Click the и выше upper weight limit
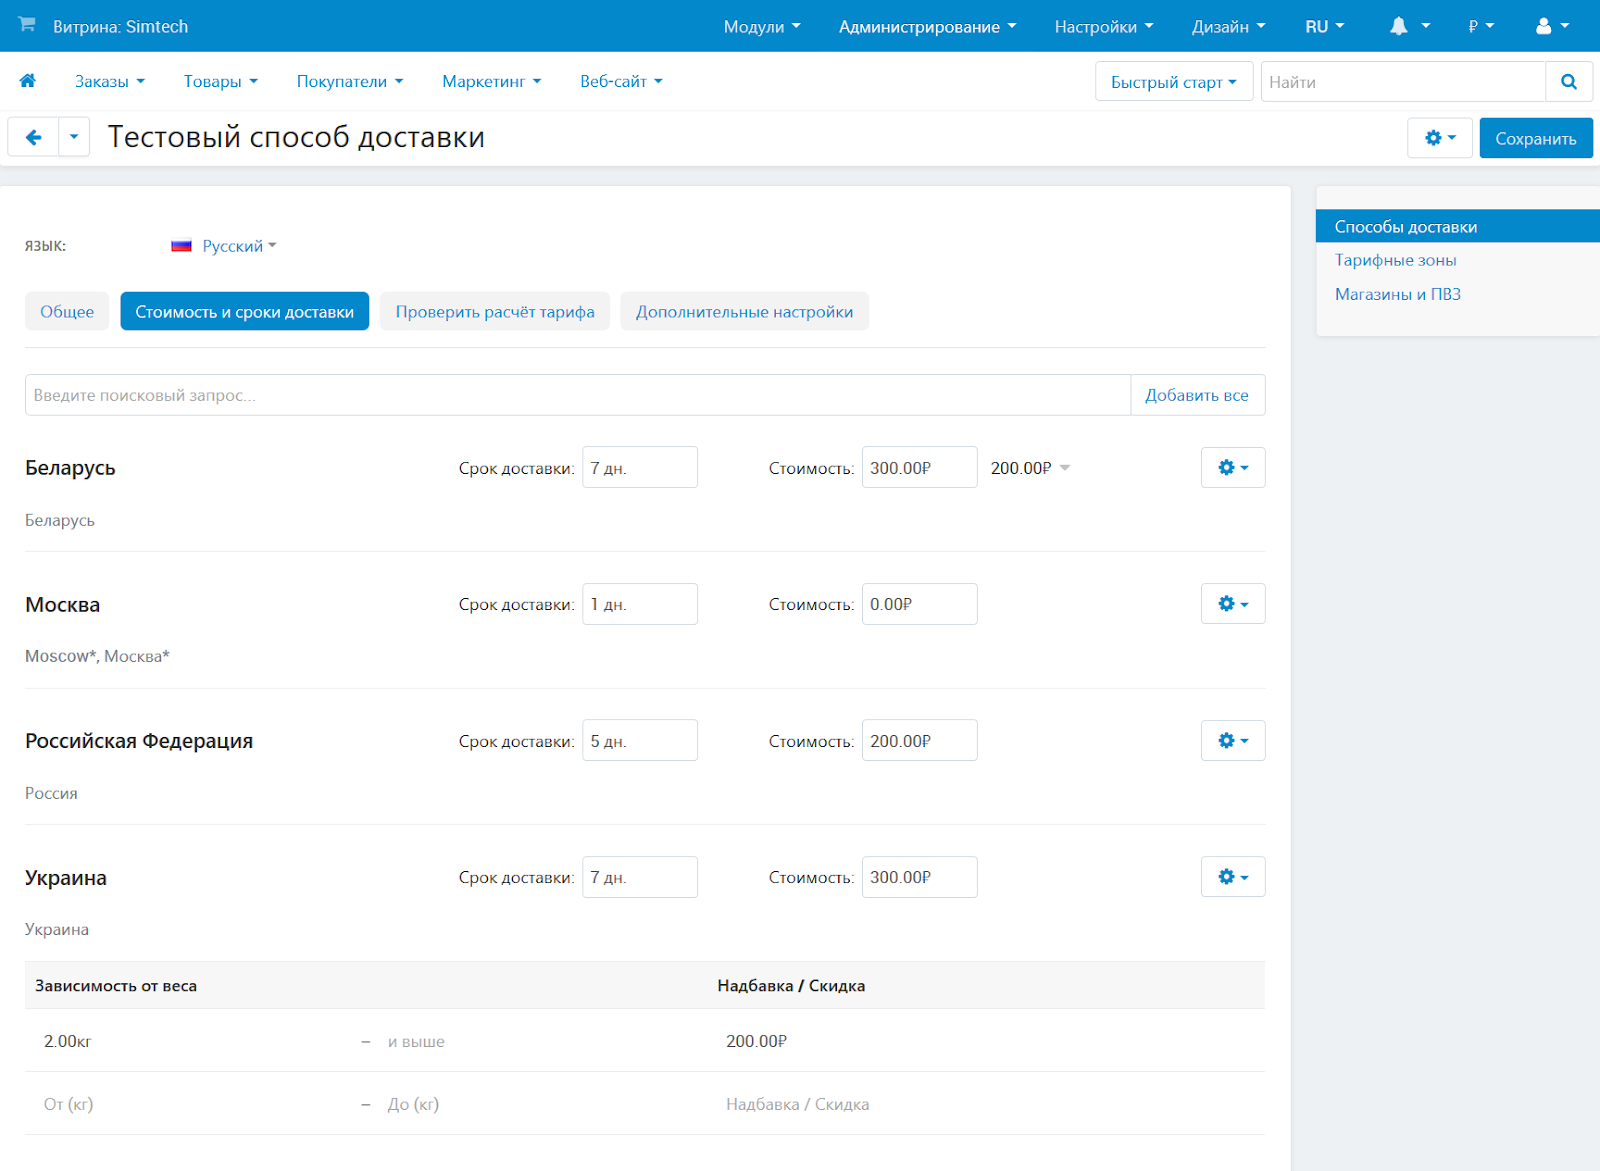This screenshot has height=1171, width=1600. coord(416,1041)
